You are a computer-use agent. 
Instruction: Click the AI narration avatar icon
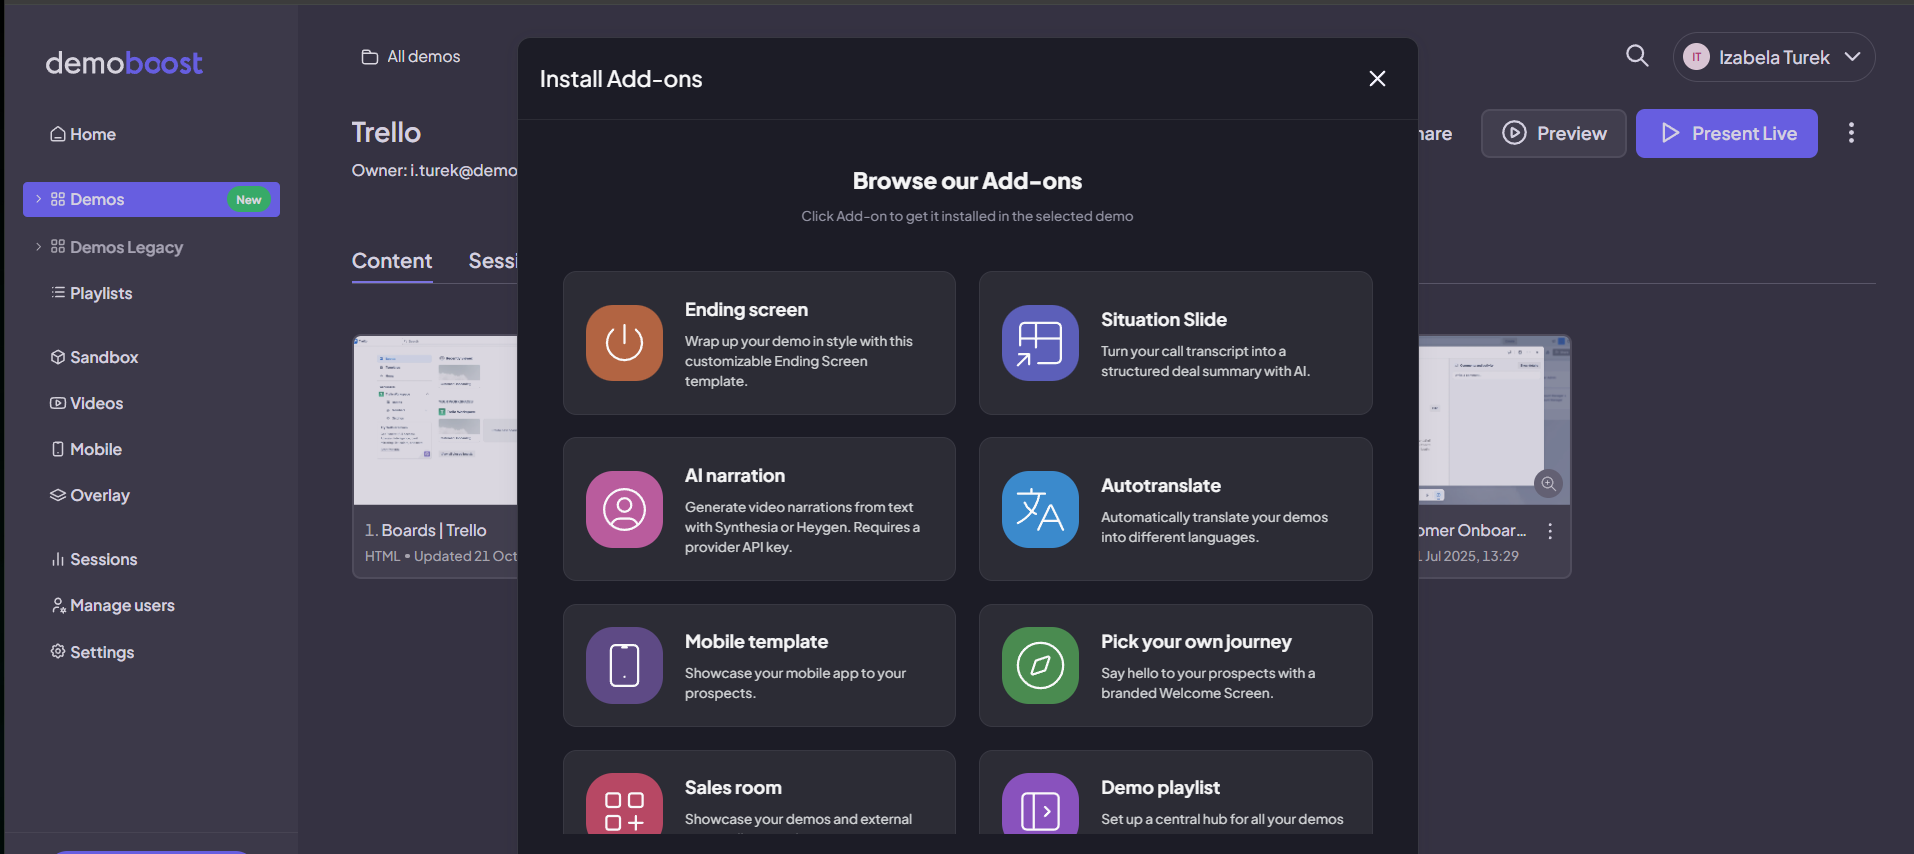point(624,509)
